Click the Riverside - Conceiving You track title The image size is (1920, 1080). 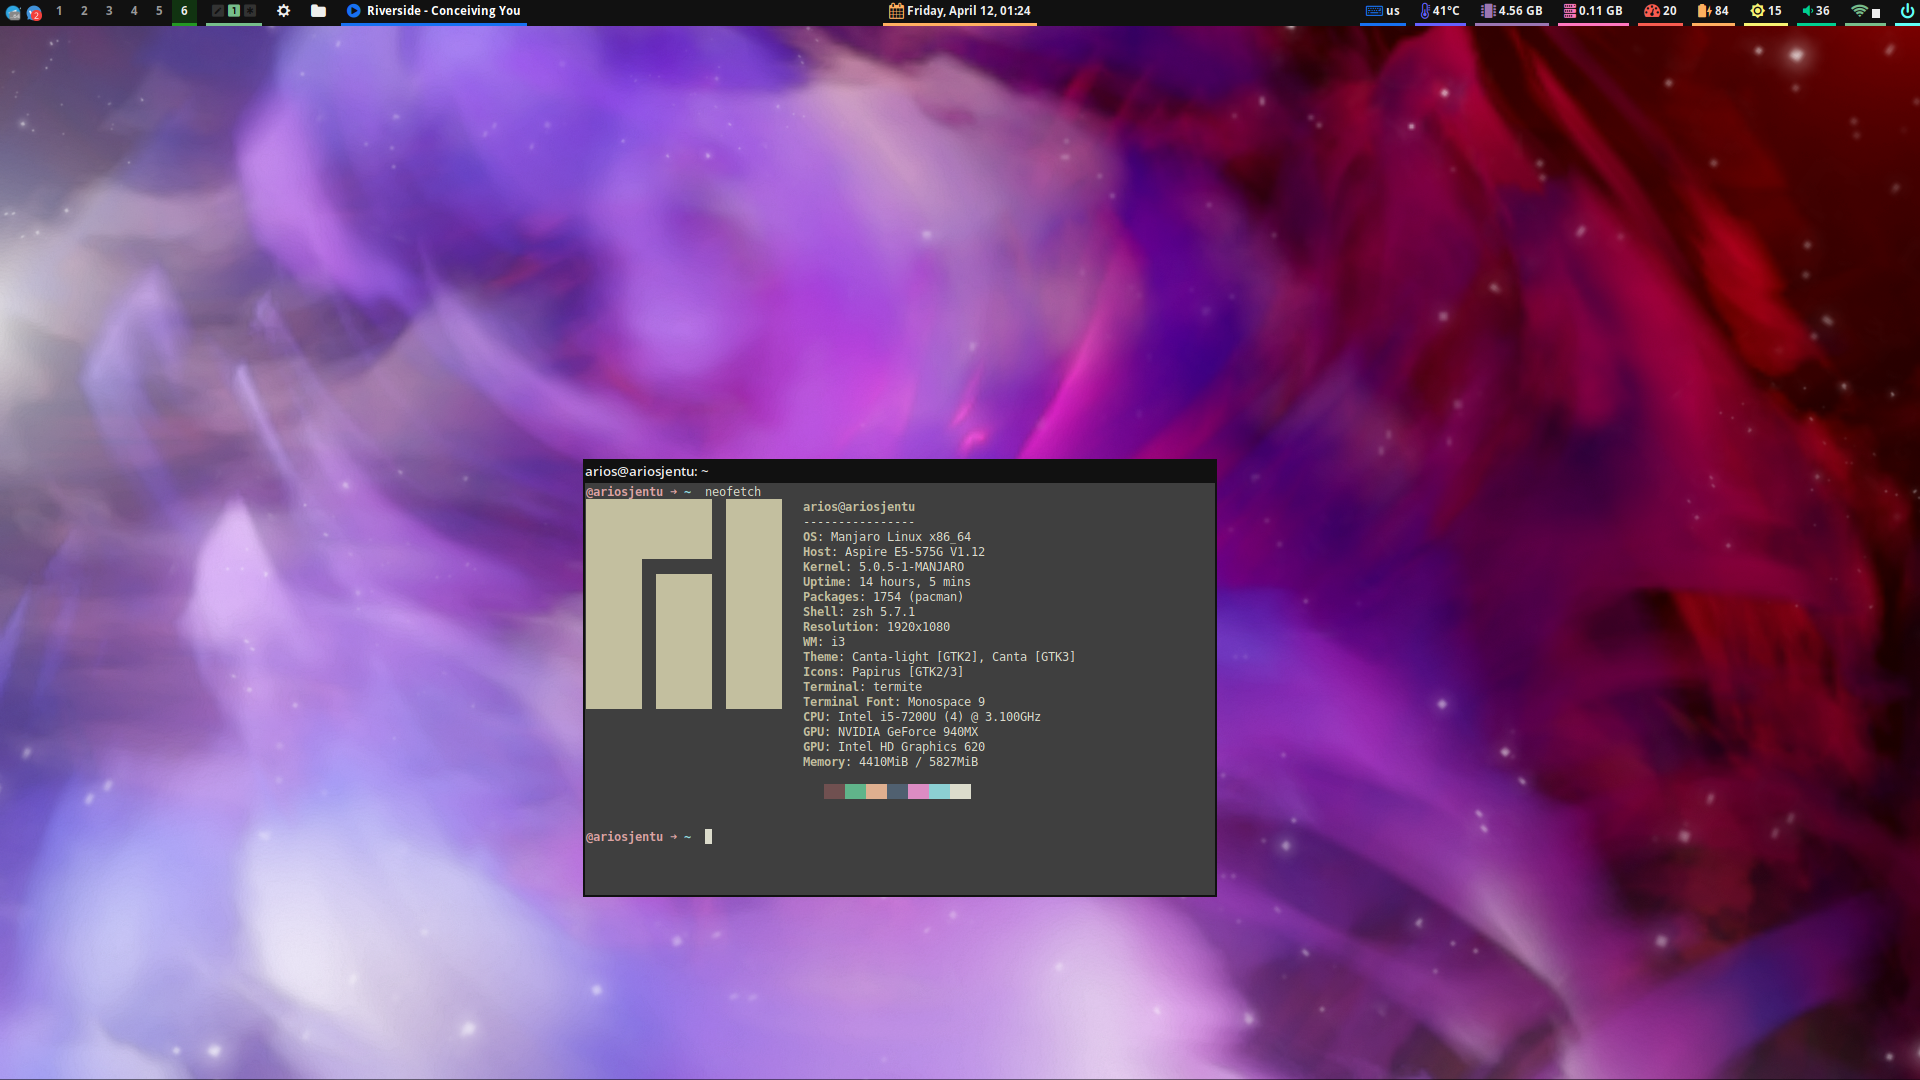coord(443,11)
